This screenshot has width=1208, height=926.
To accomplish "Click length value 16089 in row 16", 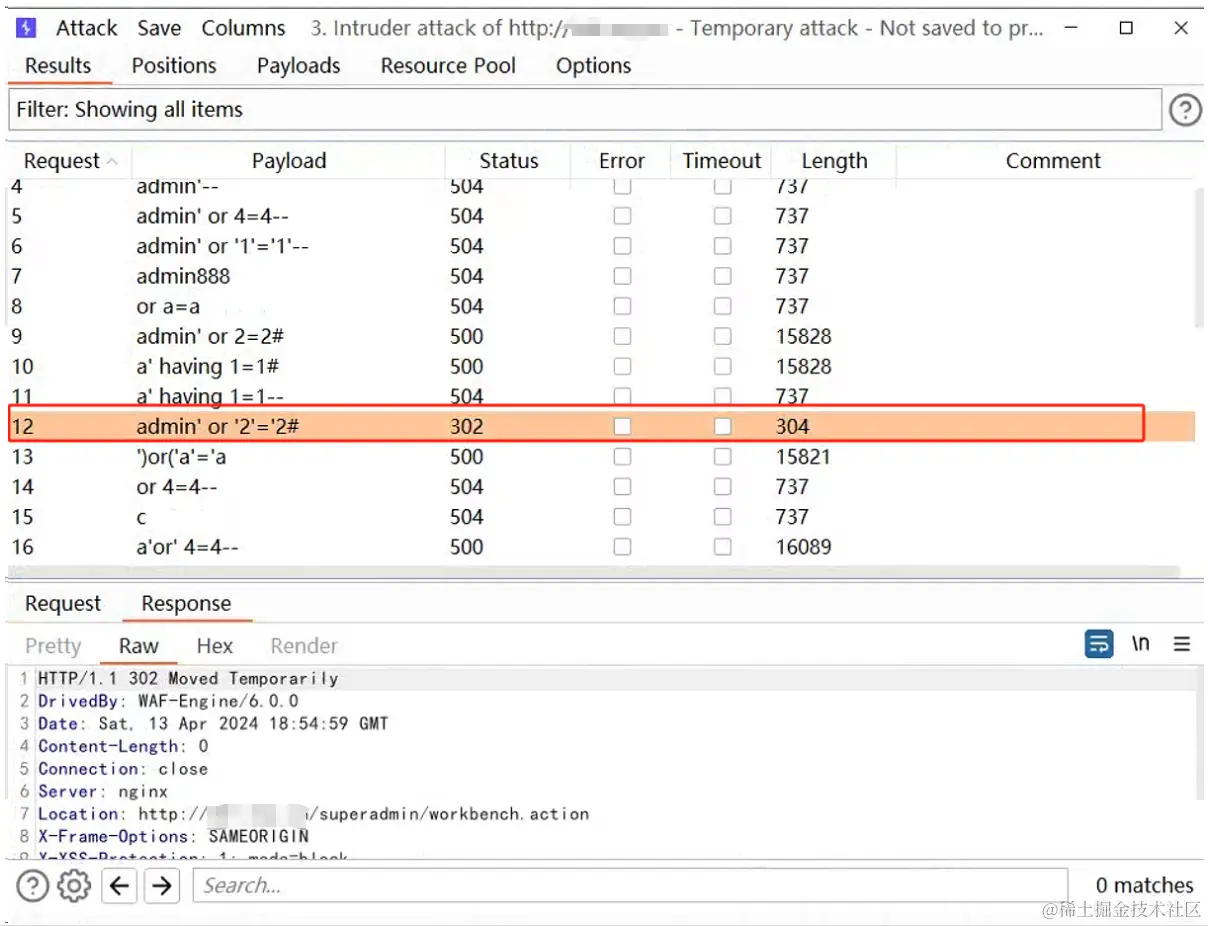I will coord(803,547).
